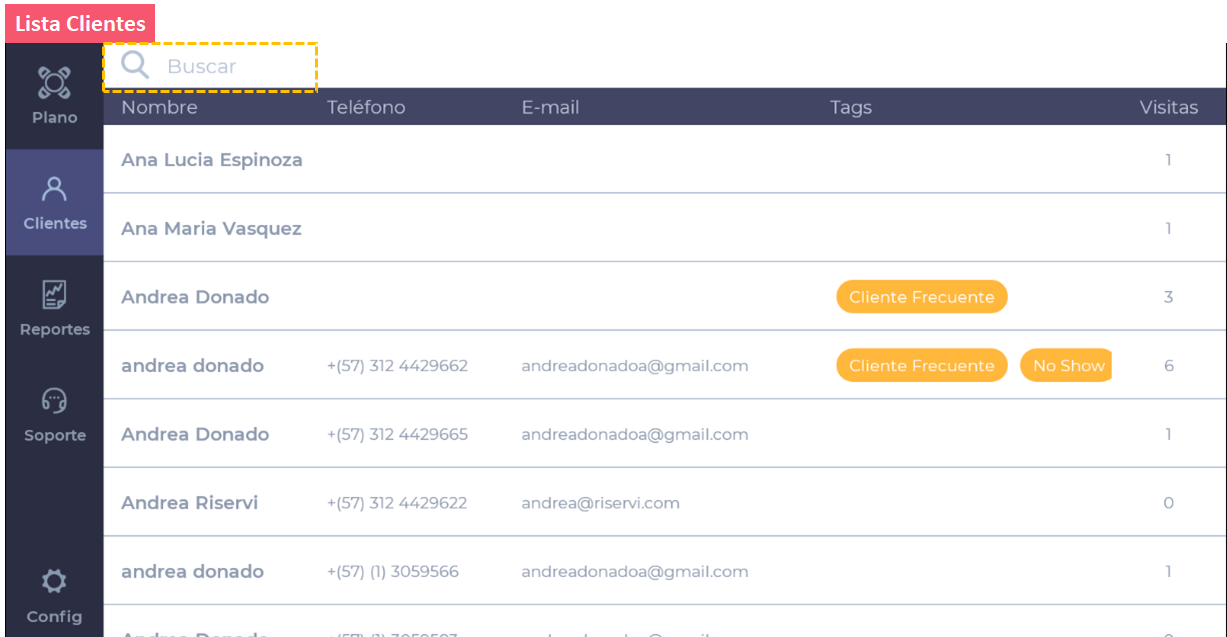Image resolution: width=1227 pixels, height=637 pixels.
Task: Open client Ana Maria Vasquez
Action: pos(211,229)
